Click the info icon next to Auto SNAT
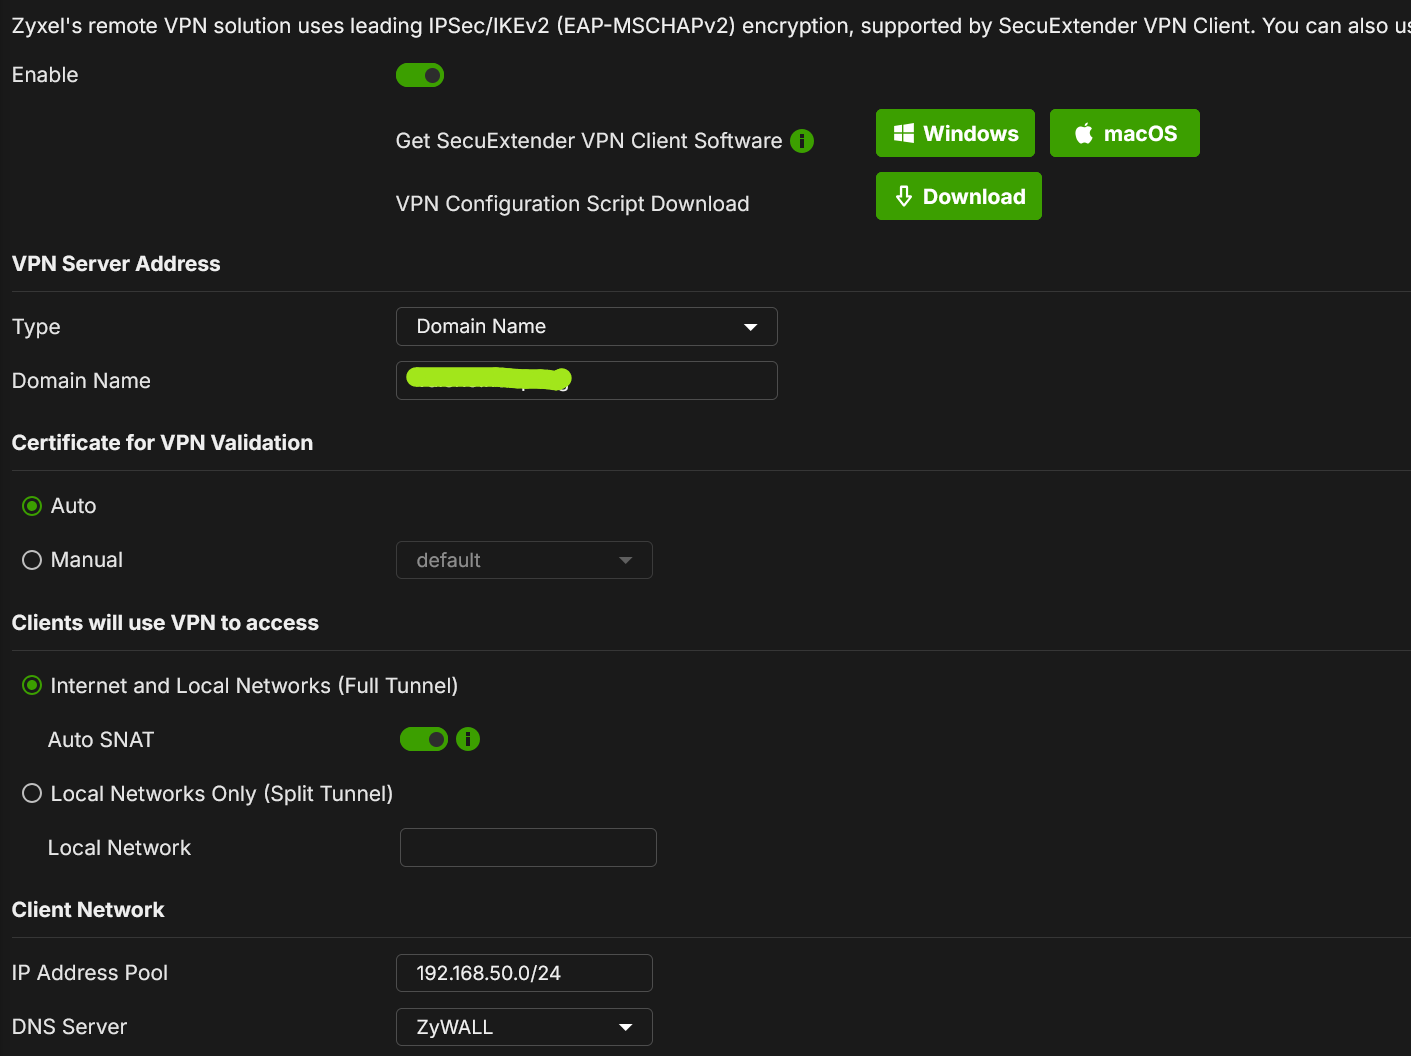Screen dimensions: 1411x1056 468,739
